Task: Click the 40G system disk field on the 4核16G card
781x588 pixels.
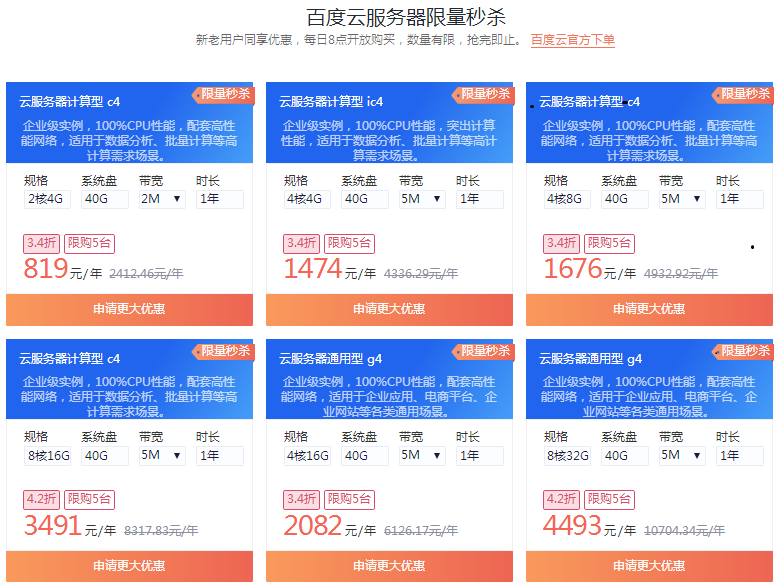Action: point(365,456)
